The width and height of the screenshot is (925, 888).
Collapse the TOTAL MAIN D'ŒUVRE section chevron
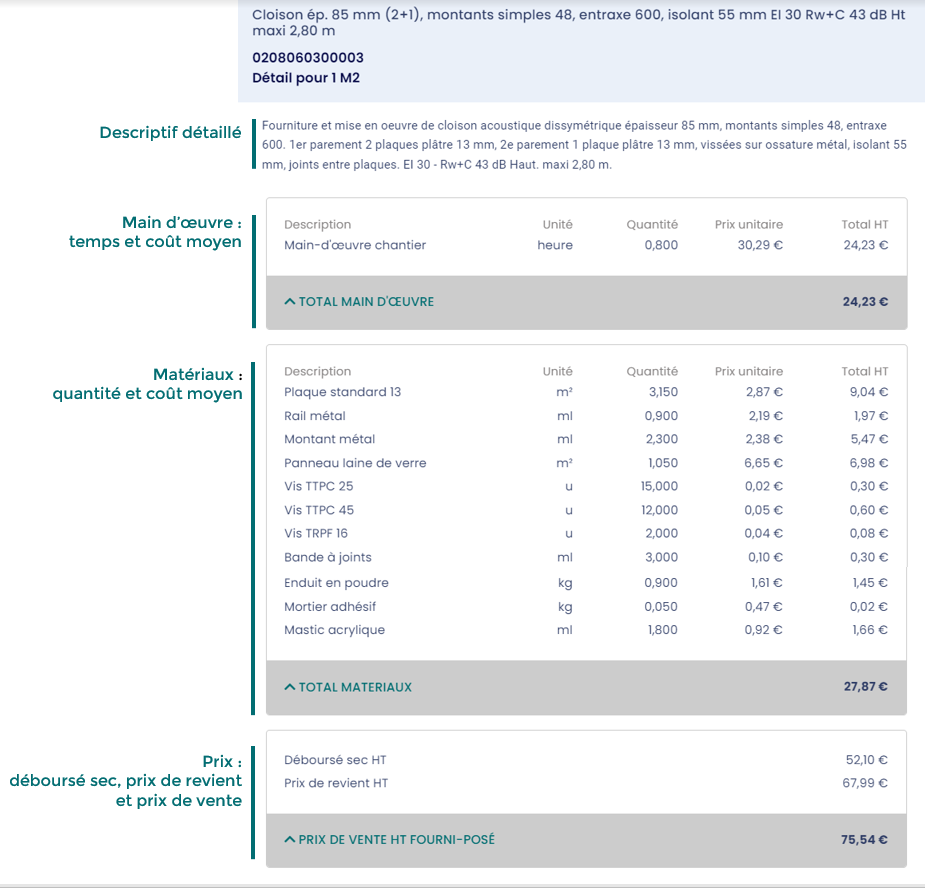pos(290,301)
